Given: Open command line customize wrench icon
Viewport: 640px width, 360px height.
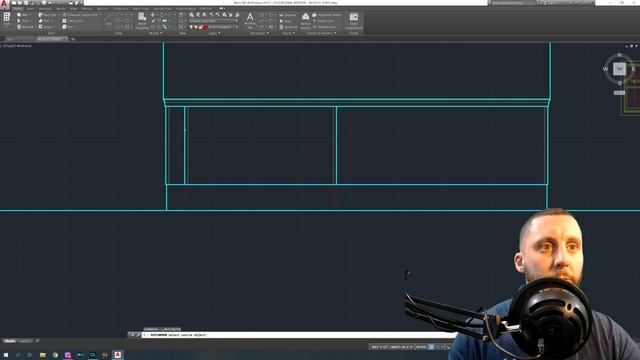Looking at the screenshot, I should pos(138,335).
